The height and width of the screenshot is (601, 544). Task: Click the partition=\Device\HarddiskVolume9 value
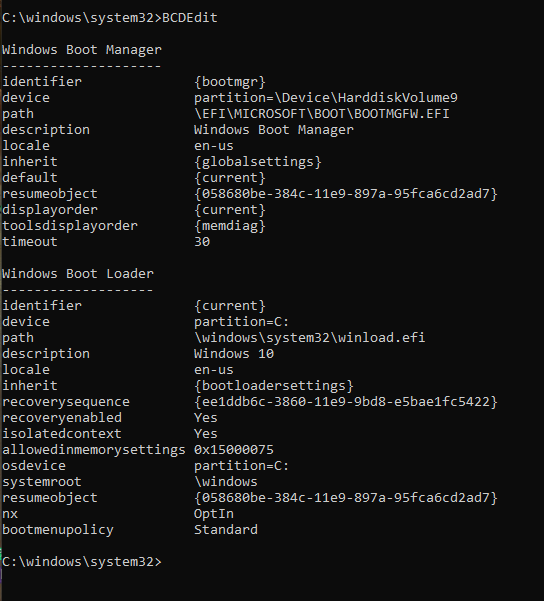click(326, 98)
